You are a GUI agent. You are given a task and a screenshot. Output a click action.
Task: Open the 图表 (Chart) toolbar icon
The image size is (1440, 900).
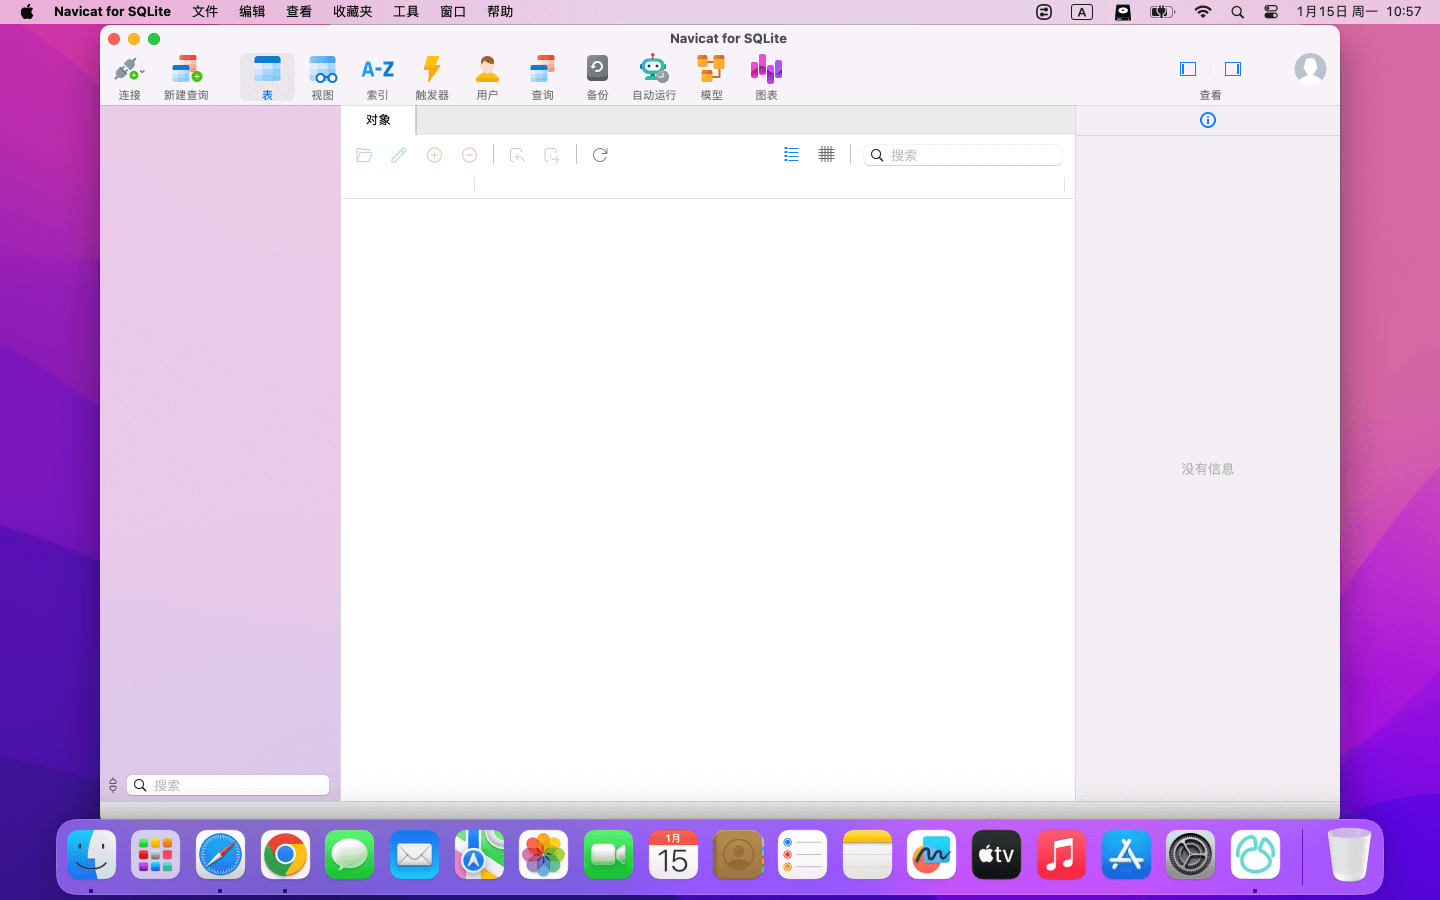point(766,77)
